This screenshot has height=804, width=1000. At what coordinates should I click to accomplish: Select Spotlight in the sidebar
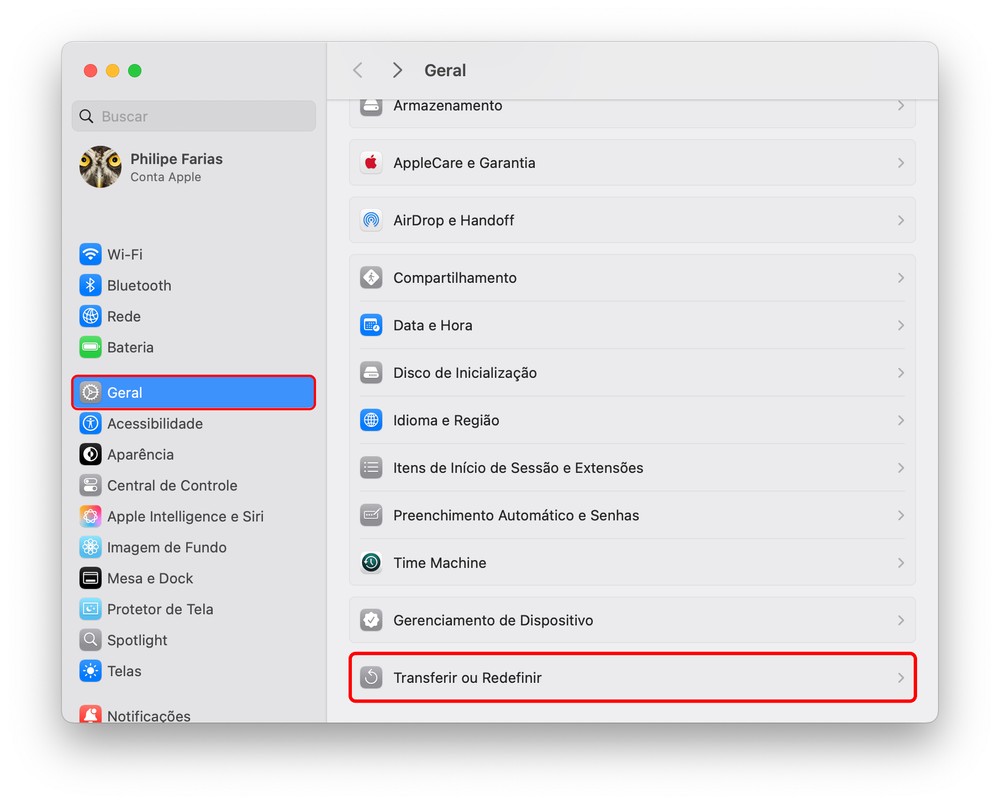(193, 640)
